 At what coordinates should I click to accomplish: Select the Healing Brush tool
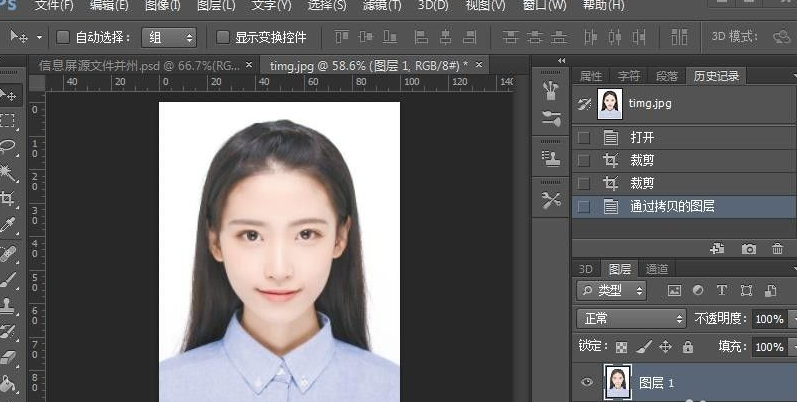(7, 253)
